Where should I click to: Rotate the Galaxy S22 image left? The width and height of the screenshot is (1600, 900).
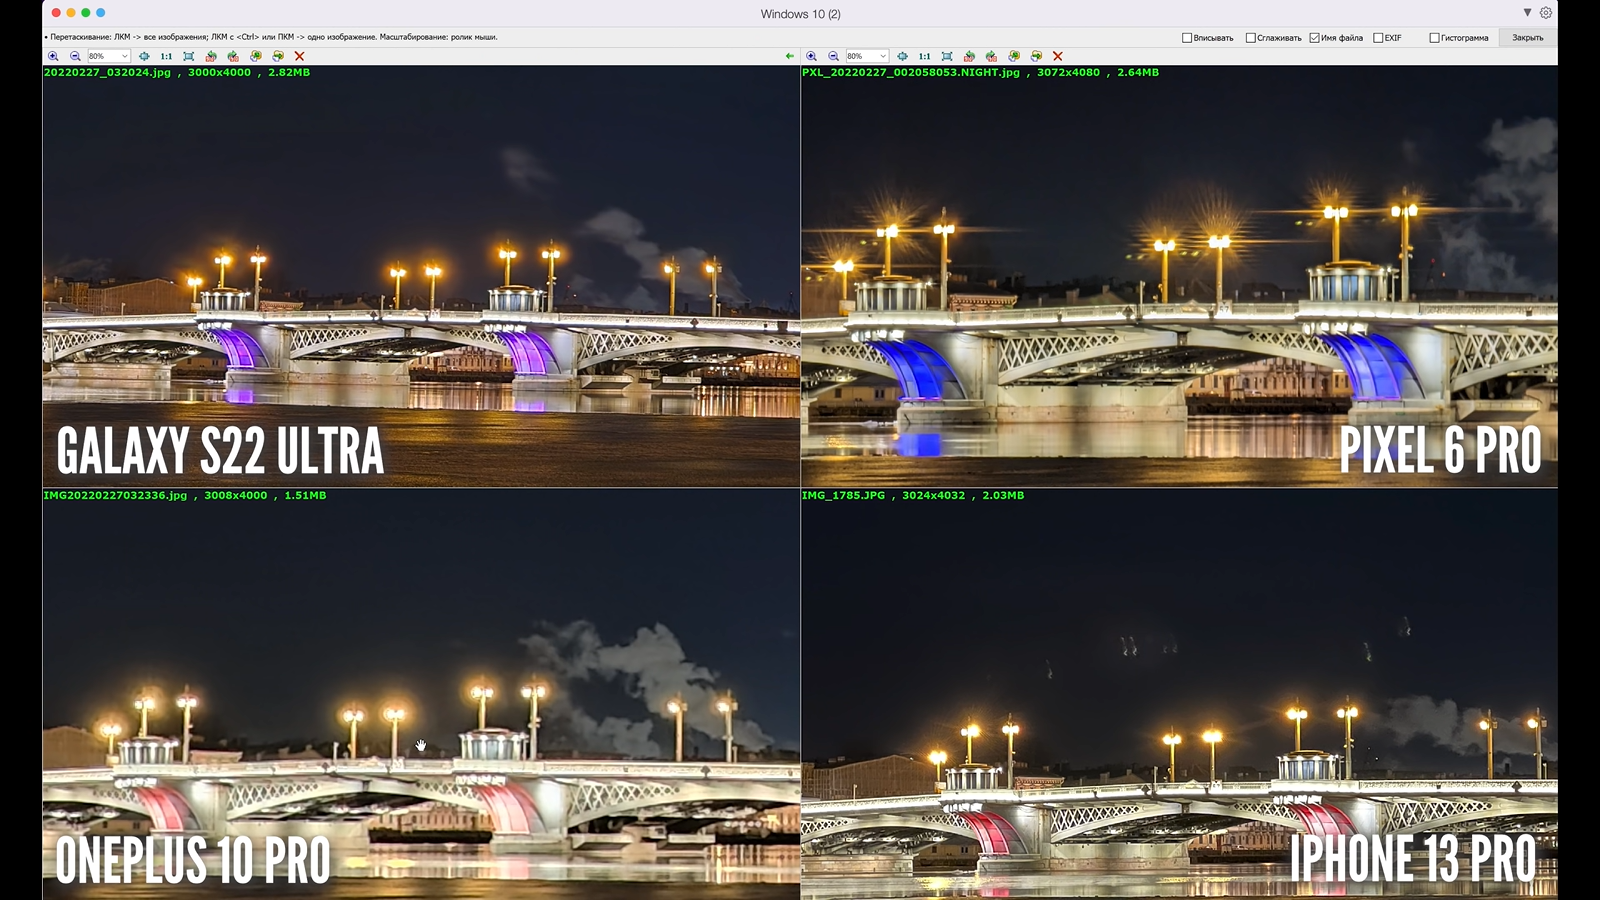(211, 56)
